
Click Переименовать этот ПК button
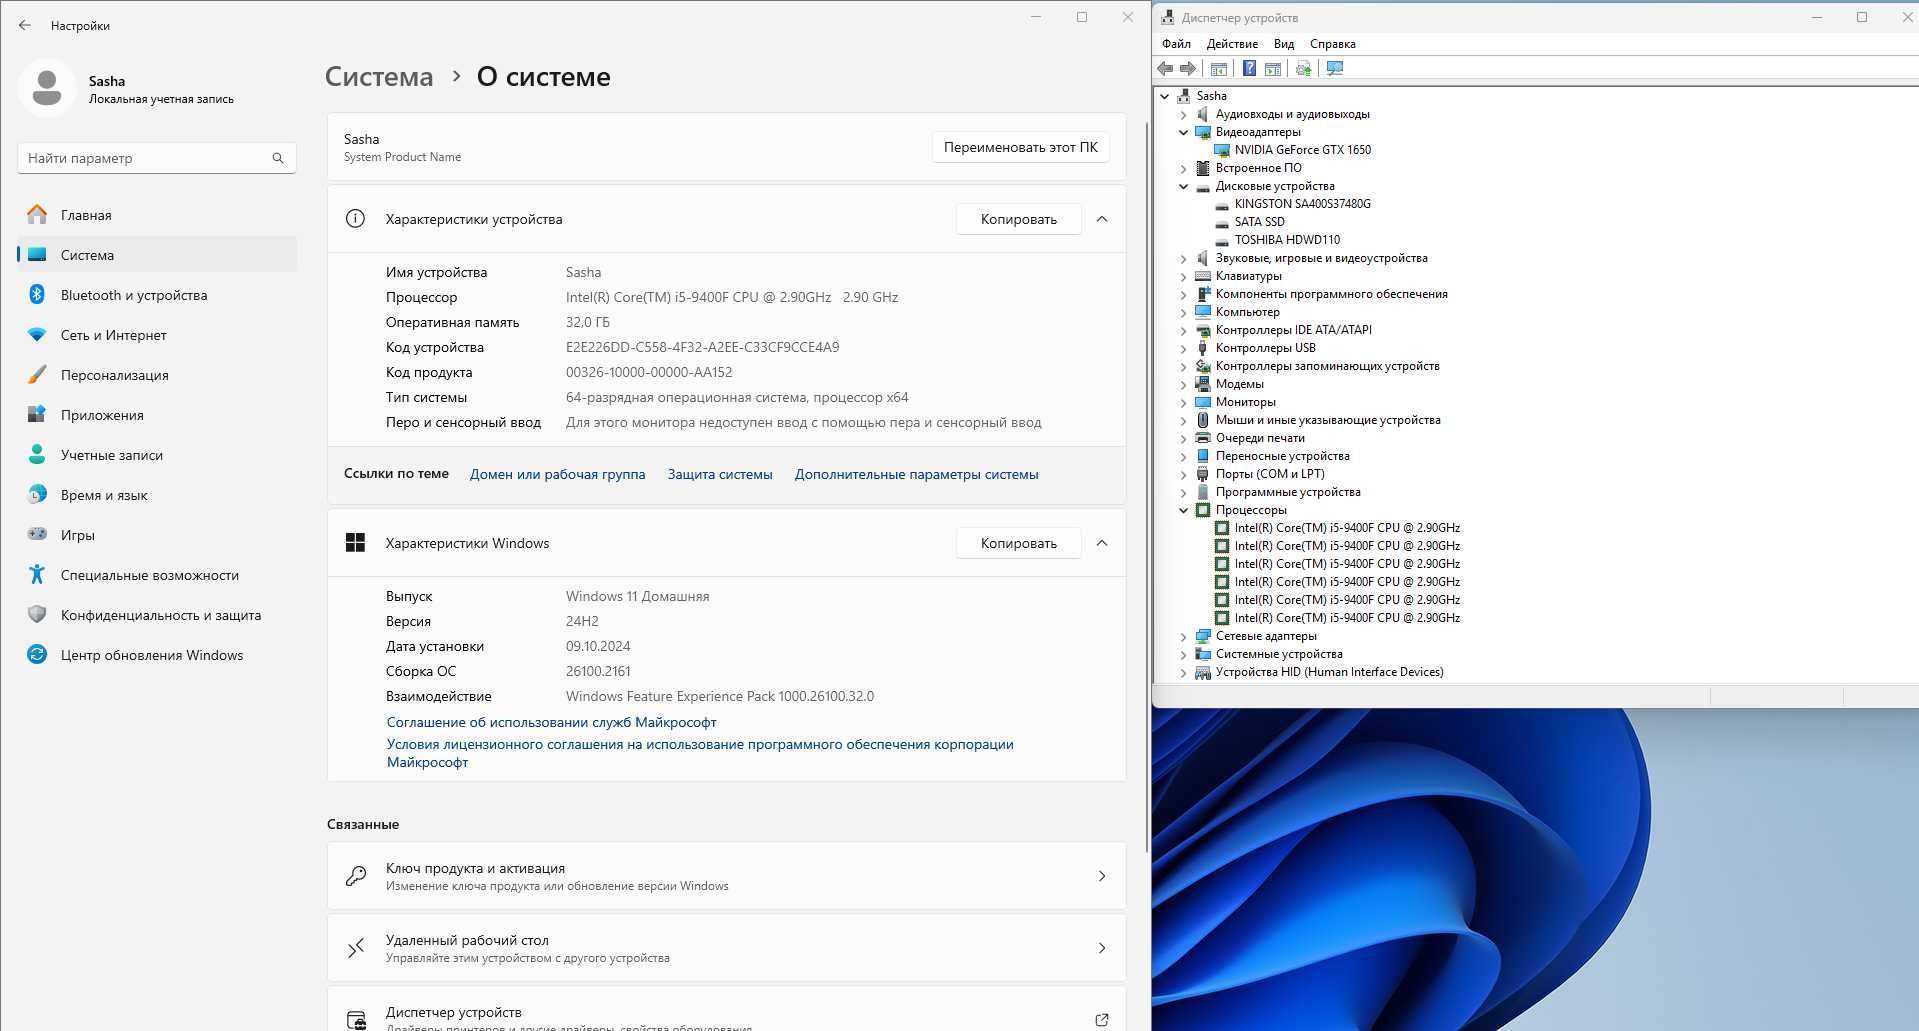pyautogui.click(x=1020, y=147)
